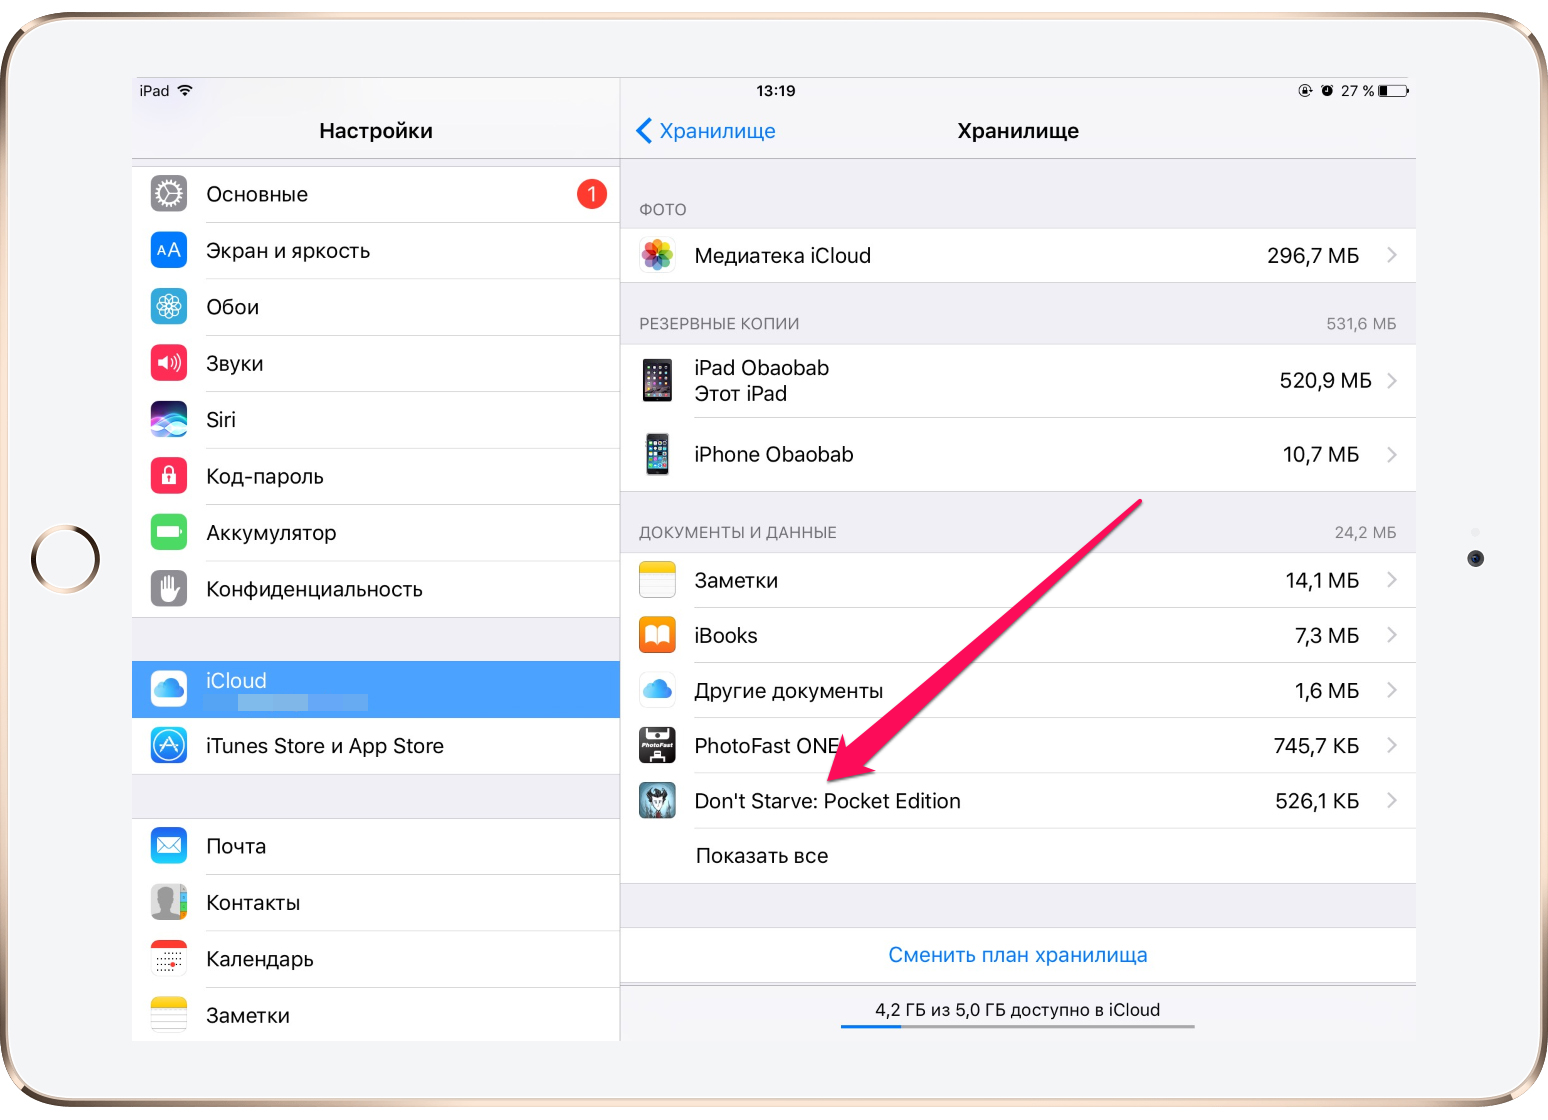Open chevron on iBooks row
The width and height of the screenshot is (1548, 1120).
[x=1392, y=635]
